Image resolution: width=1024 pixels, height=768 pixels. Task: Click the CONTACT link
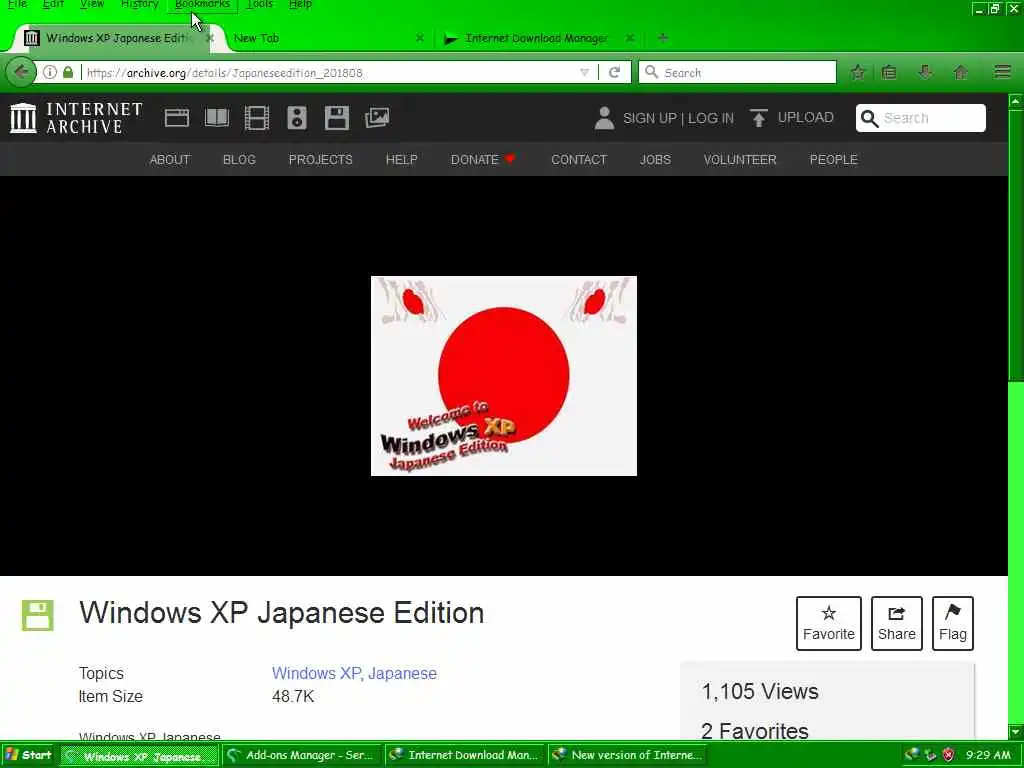[x=579, y=159]
